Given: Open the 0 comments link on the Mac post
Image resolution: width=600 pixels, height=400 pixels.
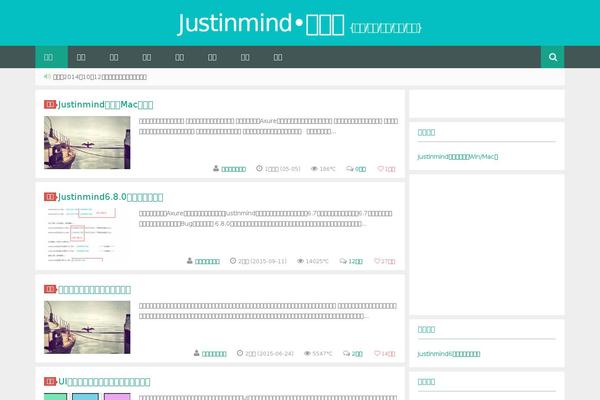Looking at the screenshot, I should pos(360,169).
